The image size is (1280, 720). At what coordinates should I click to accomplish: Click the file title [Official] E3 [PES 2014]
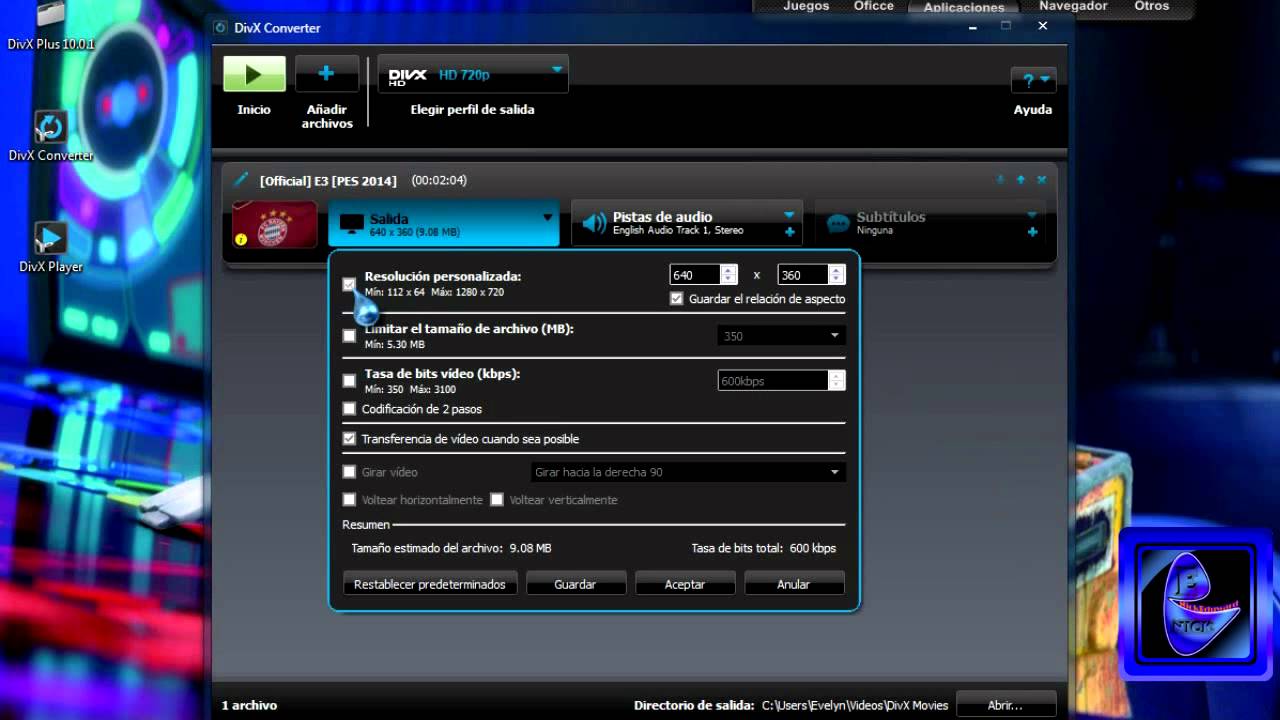click(328, 181)
